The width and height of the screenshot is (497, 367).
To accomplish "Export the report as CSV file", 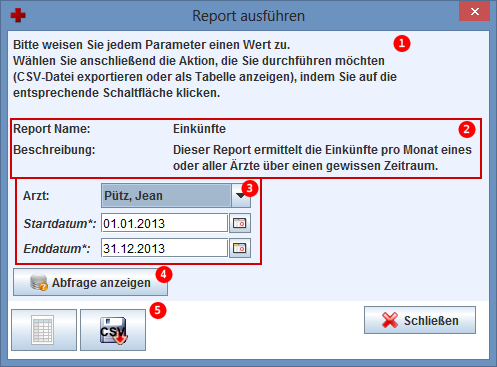I will tap(113, 330).
